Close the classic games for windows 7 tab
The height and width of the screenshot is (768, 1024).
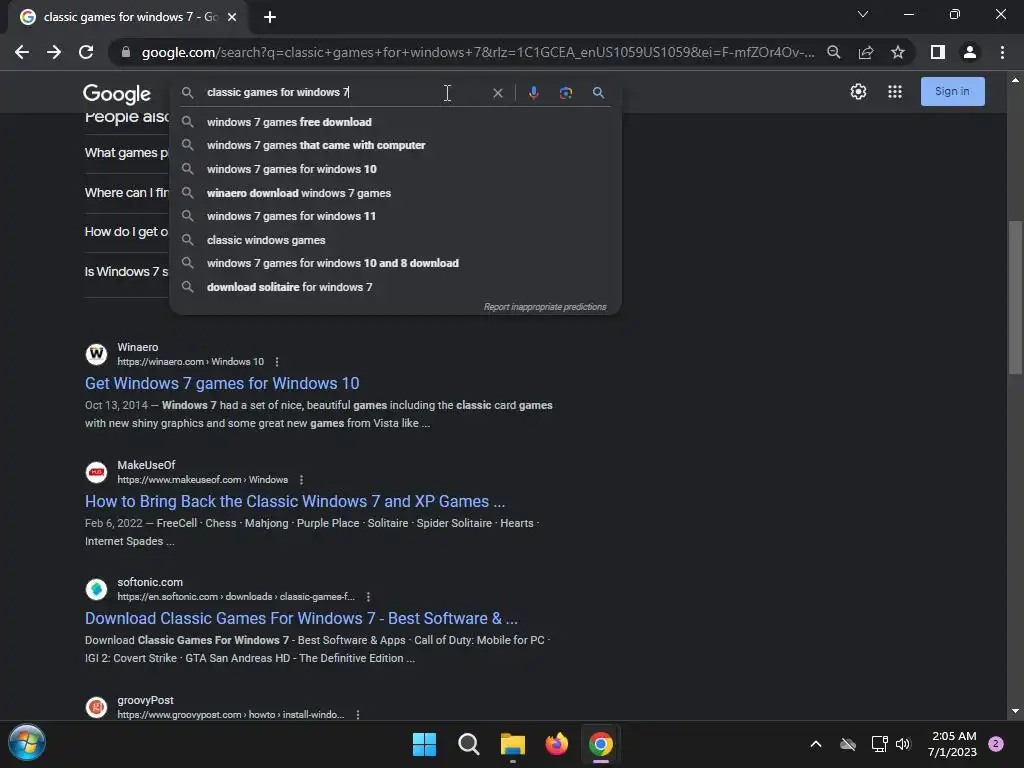(232, 17)
